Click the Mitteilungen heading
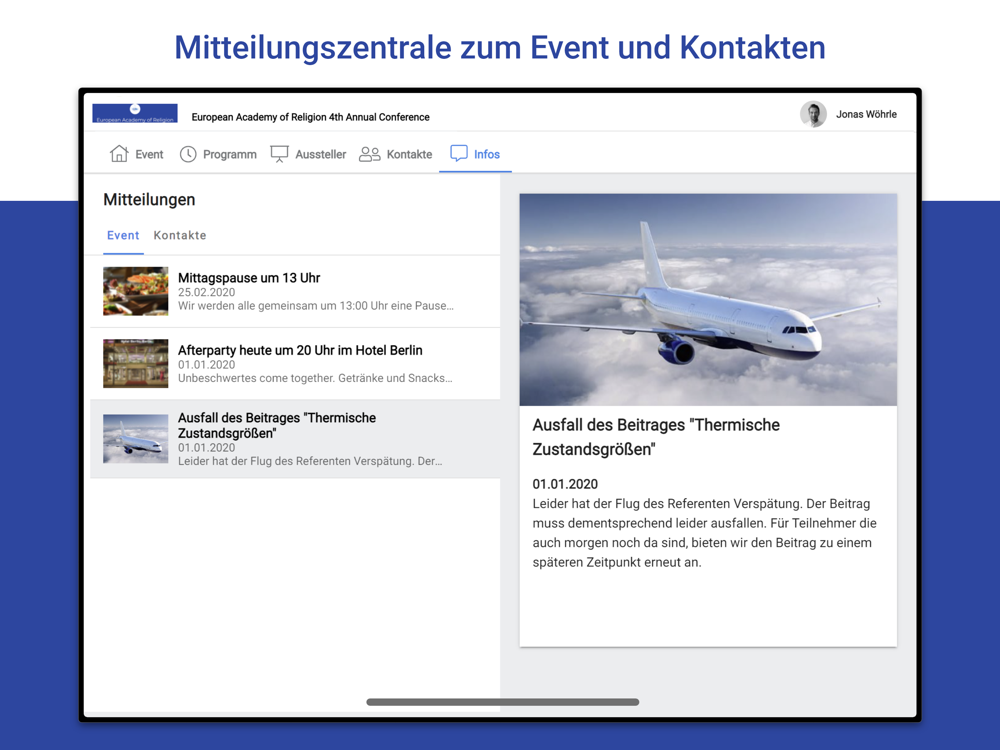This screenshot has height=750, width=1000. 149,200
